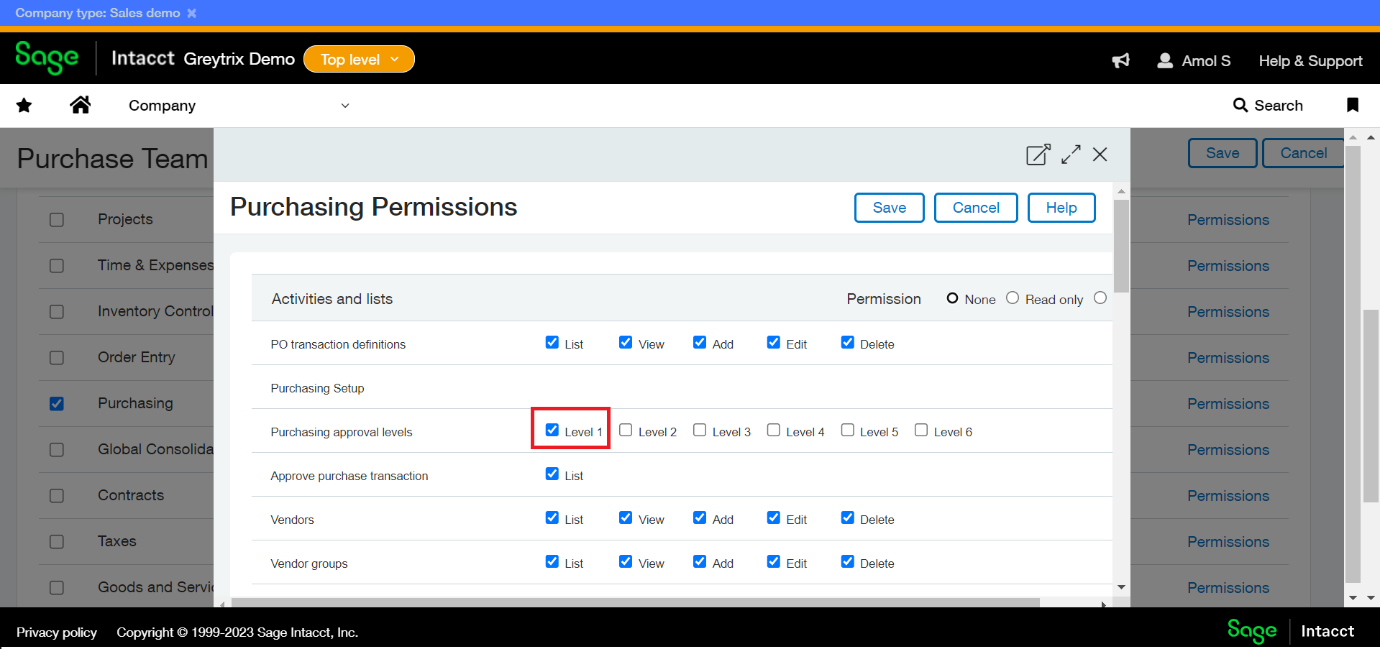Toggle Add checkbox for Vendor groups

tap(699, 562)
